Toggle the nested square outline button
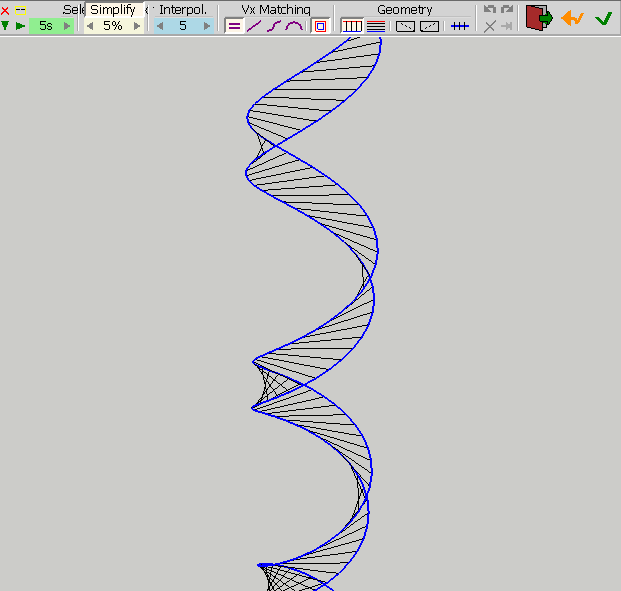Image resolution: width=621 pixels, height=591 pixels. [320, 26]
